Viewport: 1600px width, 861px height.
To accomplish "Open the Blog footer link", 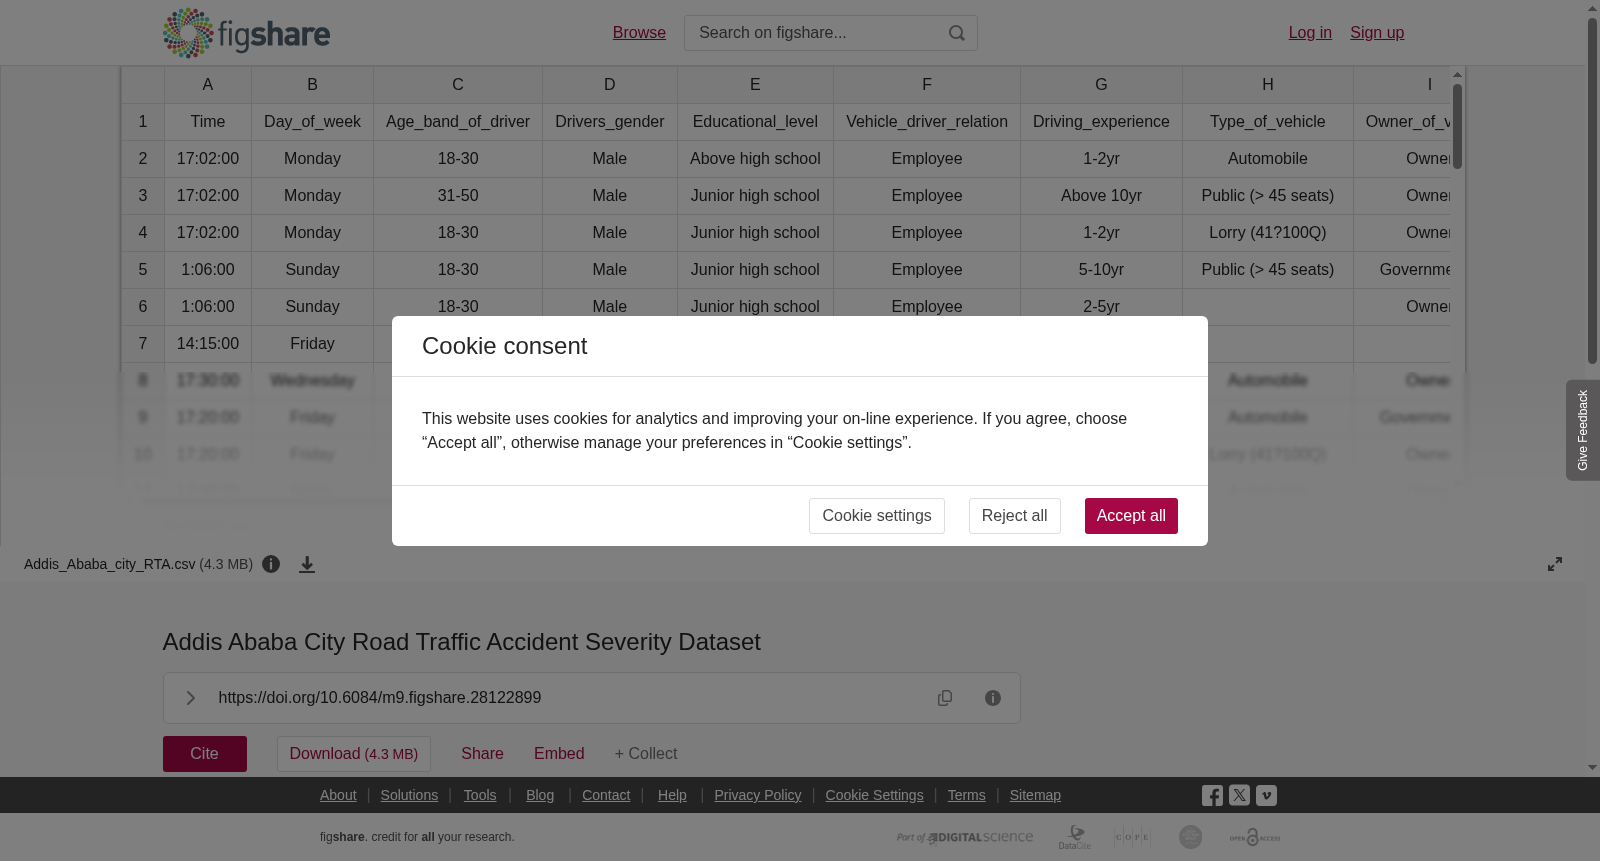I will pyautogui.click(x=540, y=795).
